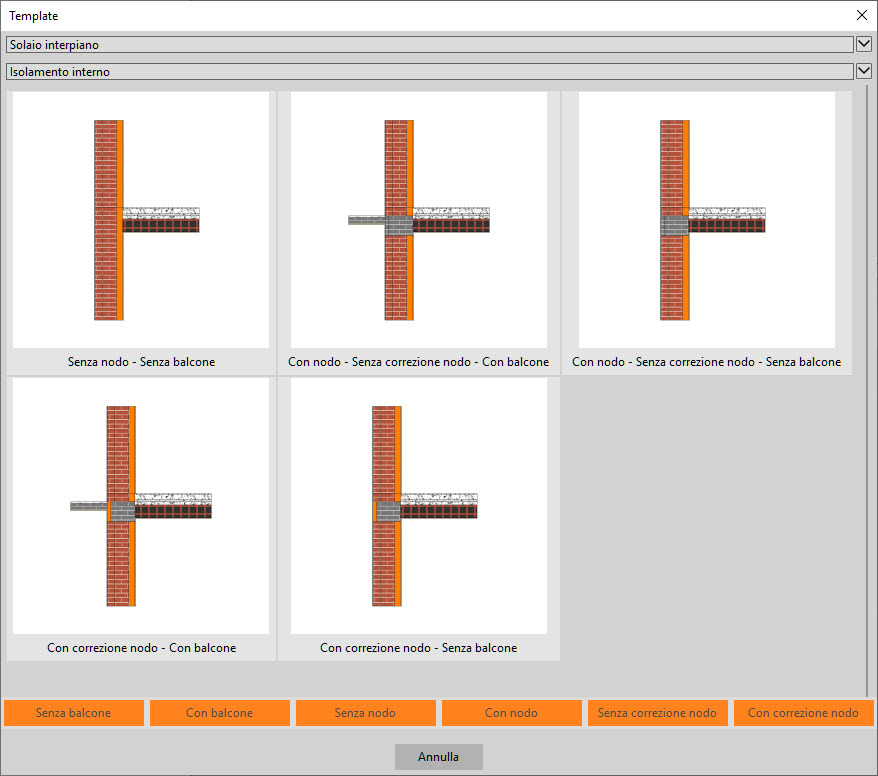
Task: Expand the 'Isolamento interno' dropdown arrow
Action: point(864,71)
